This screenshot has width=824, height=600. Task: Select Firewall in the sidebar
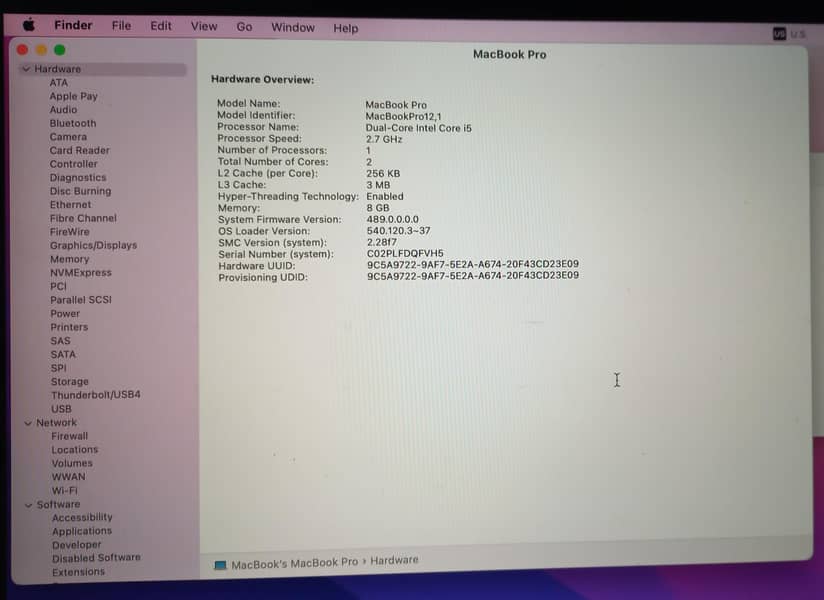(x=70, y=437)
